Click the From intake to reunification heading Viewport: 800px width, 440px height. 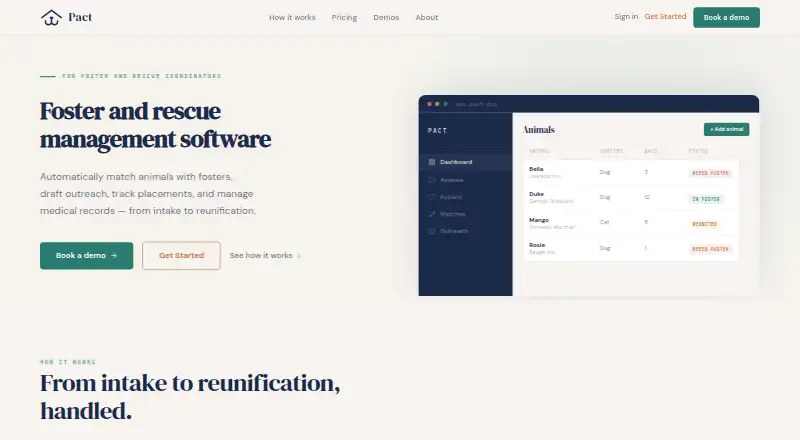coord(190,397)
